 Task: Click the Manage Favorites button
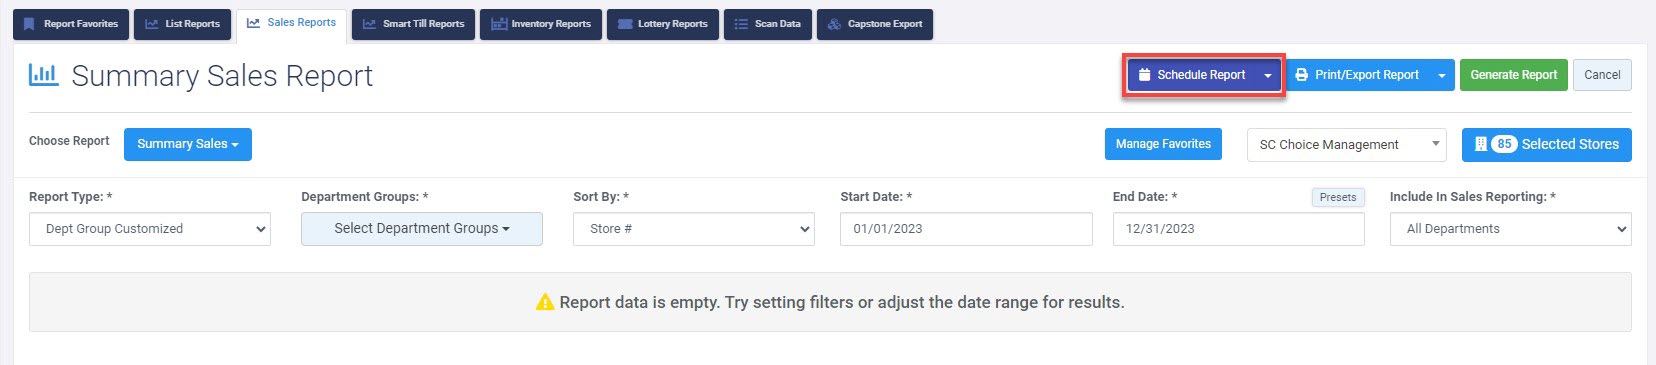point(1163,144)
